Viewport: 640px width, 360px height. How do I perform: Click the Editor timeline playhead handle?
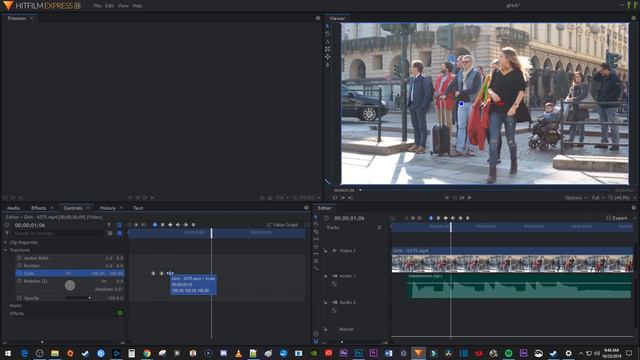point(451,227)
